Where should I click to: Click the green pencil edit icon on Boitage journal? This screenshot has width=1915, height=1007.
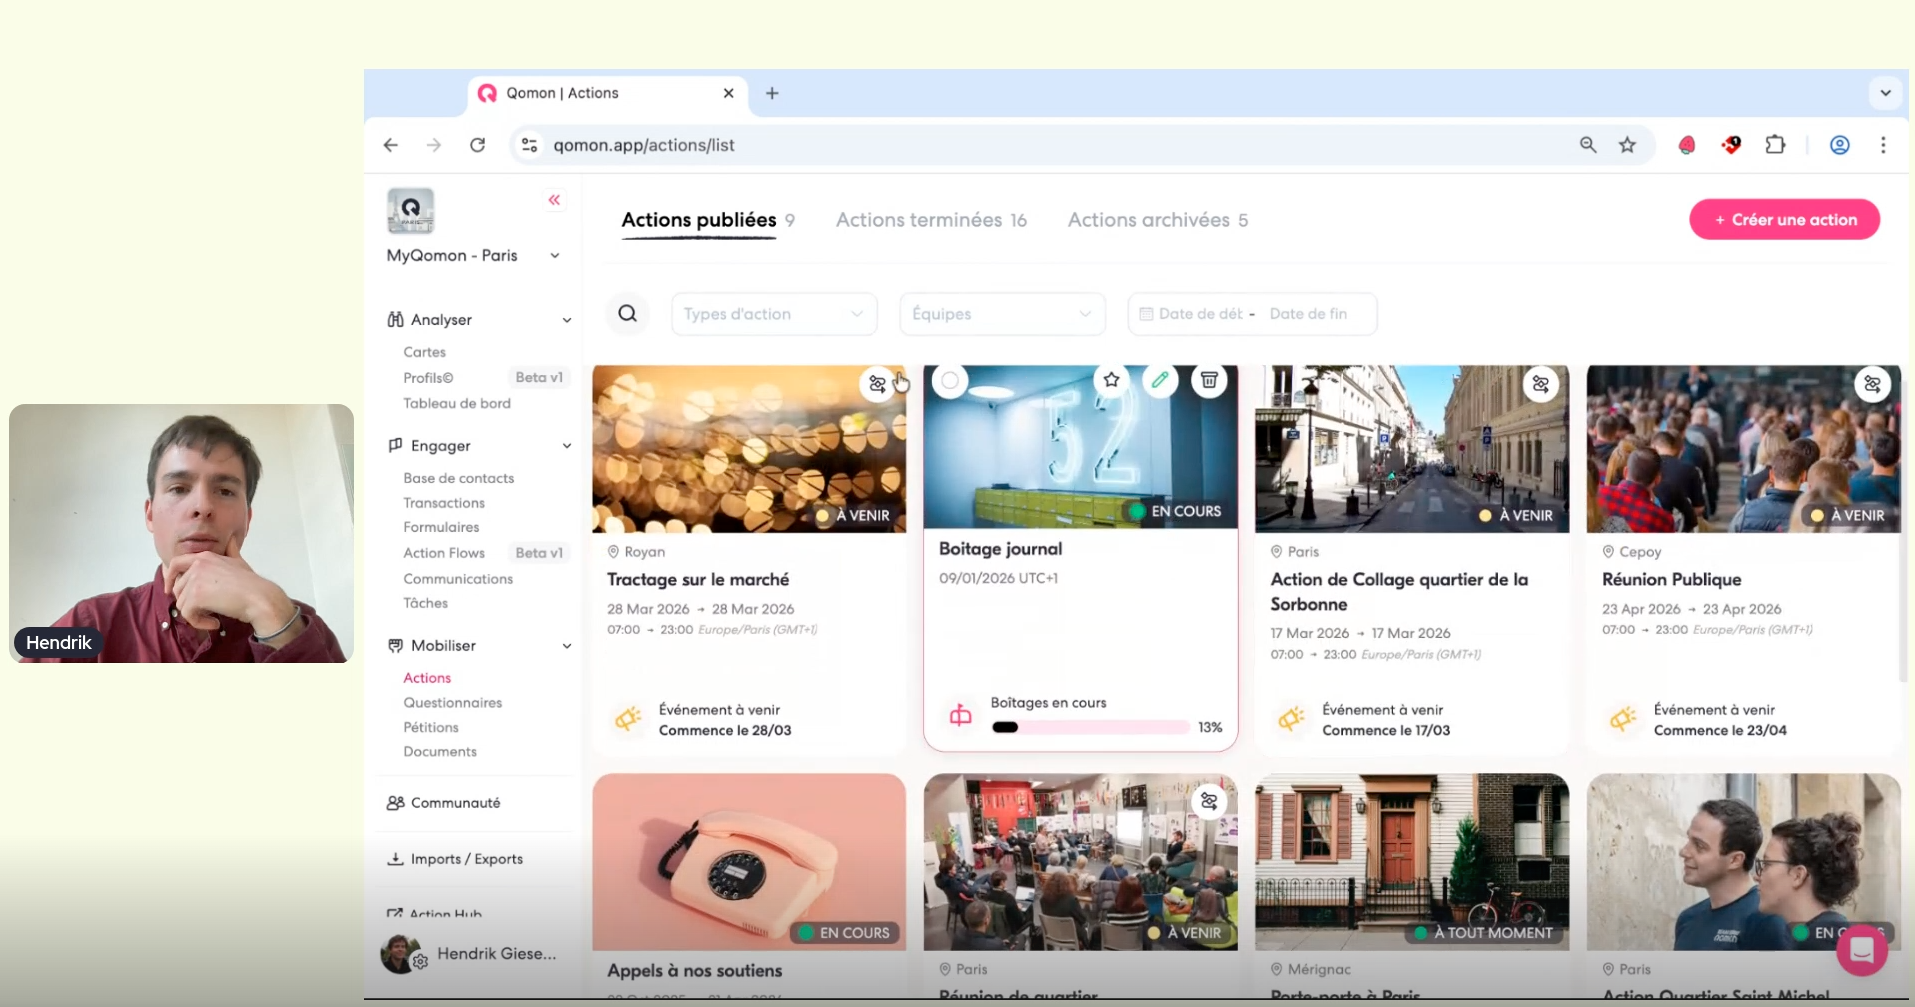coord(1160,380)
